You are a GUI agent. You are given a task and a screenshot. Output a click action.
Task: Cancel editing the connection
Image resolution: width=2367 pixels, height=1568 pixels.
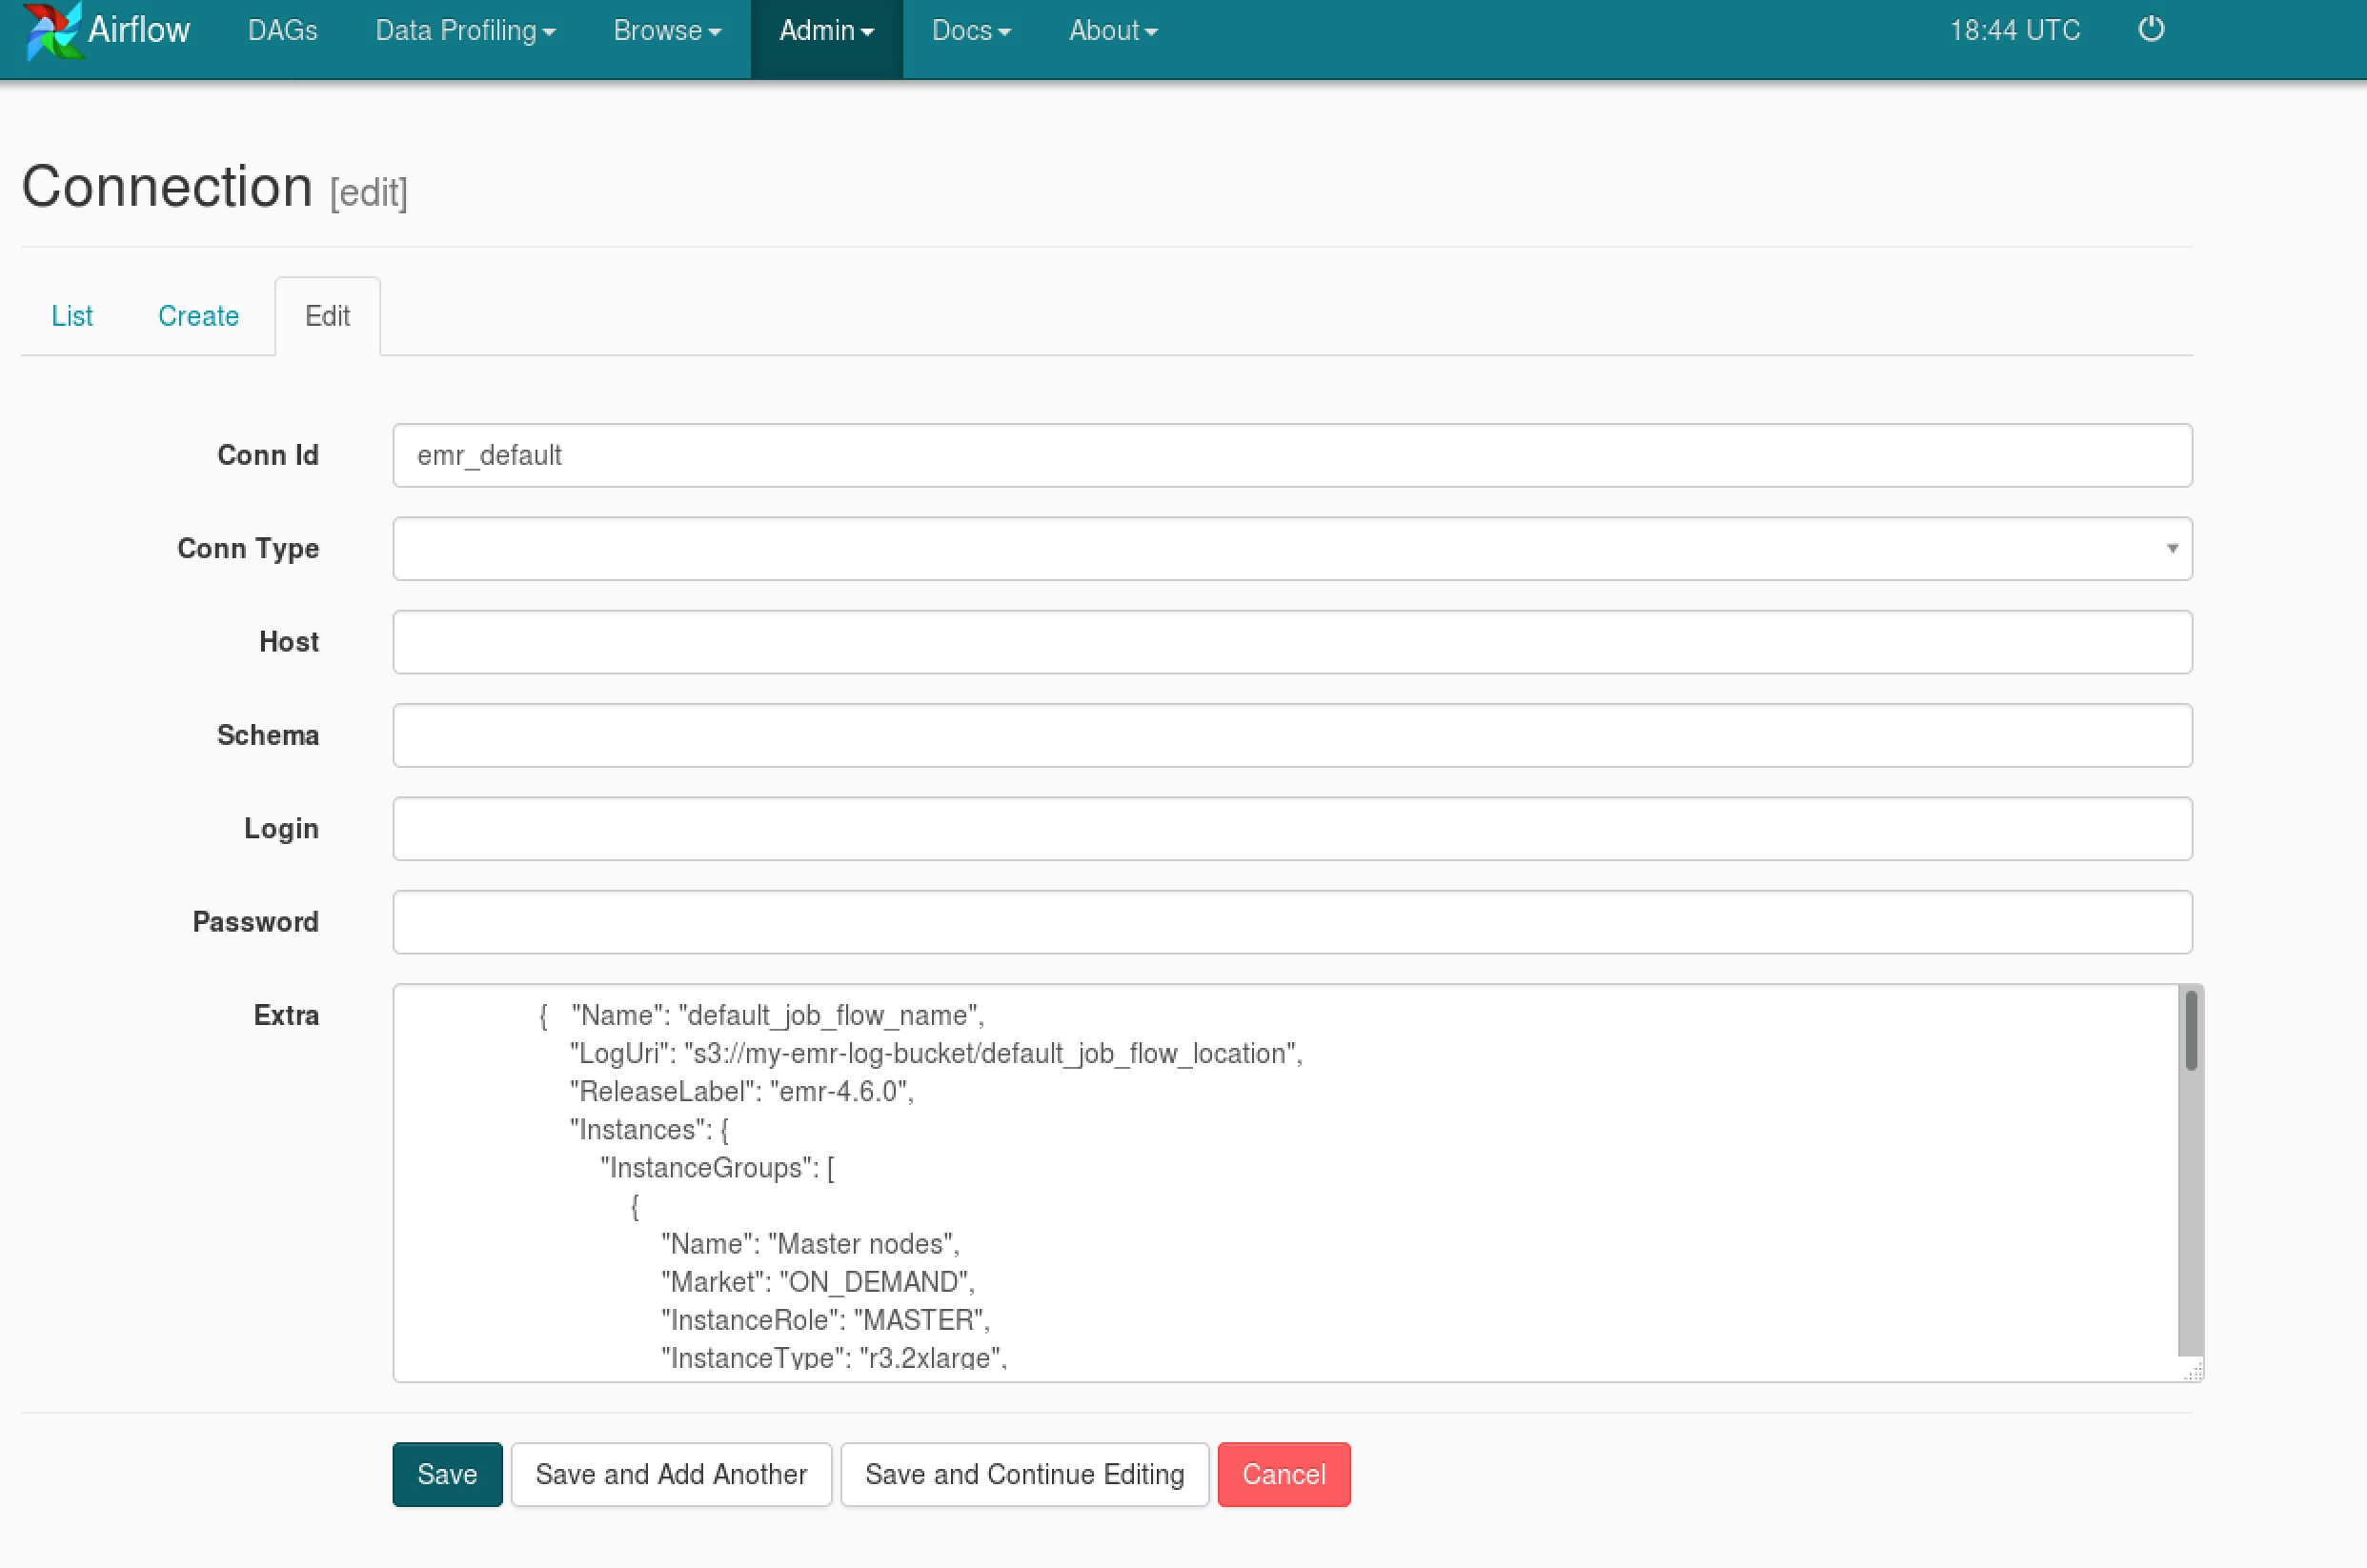coord(1283,1474)
